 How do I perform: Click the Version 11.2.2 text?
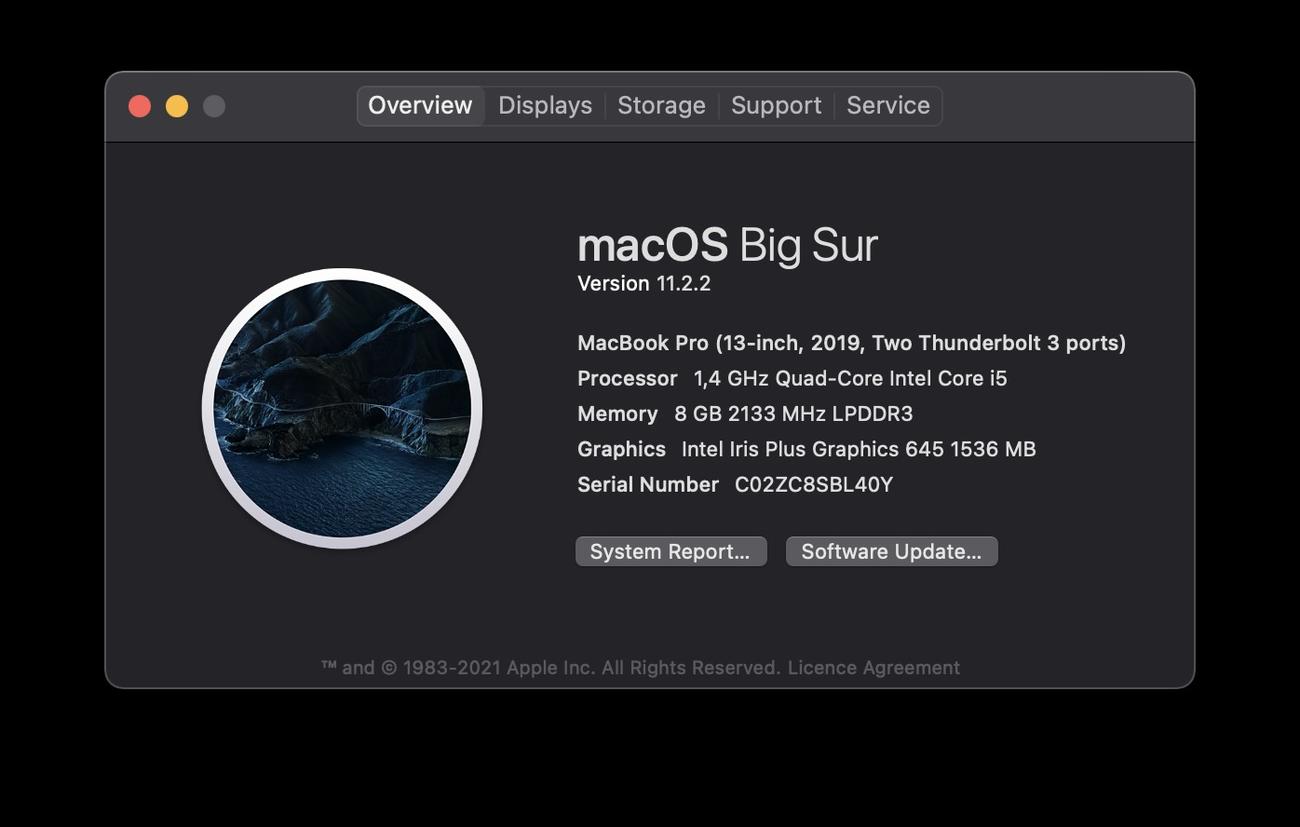click(644, 284)
